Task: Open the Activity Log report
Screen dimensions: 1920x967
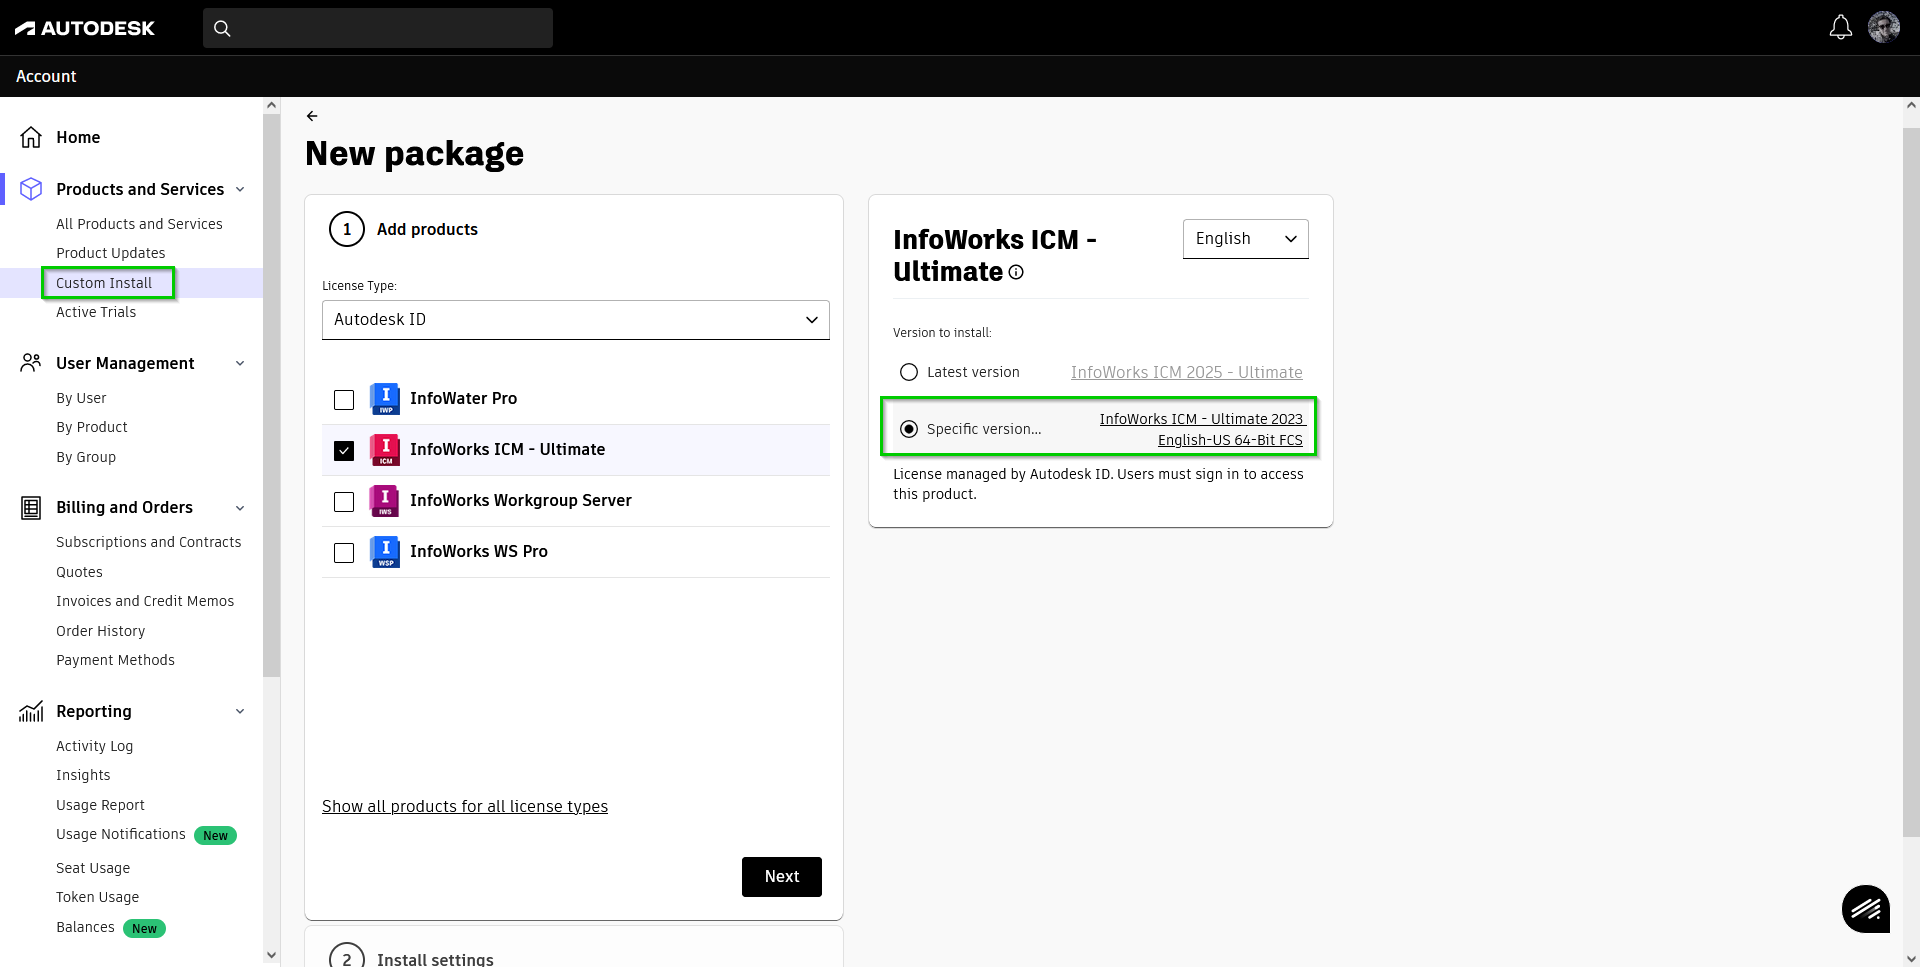Action: (x=94, y=746)
